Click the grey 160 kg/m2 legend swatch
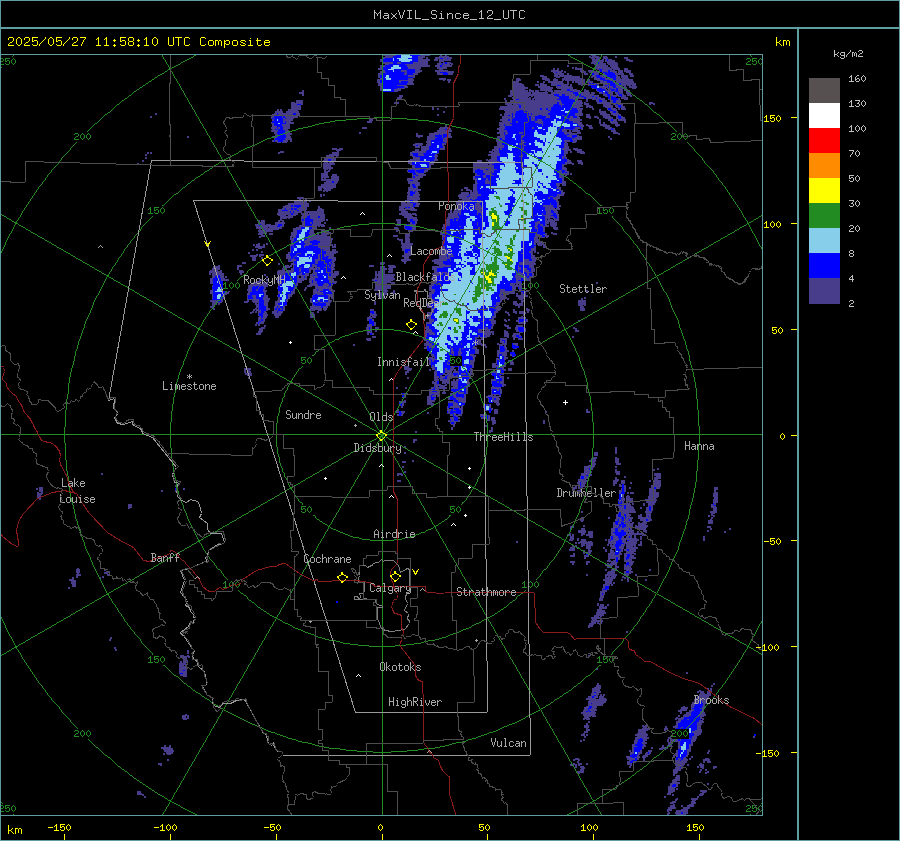This screenshot has width=900, height=841. tap(824, 91)
